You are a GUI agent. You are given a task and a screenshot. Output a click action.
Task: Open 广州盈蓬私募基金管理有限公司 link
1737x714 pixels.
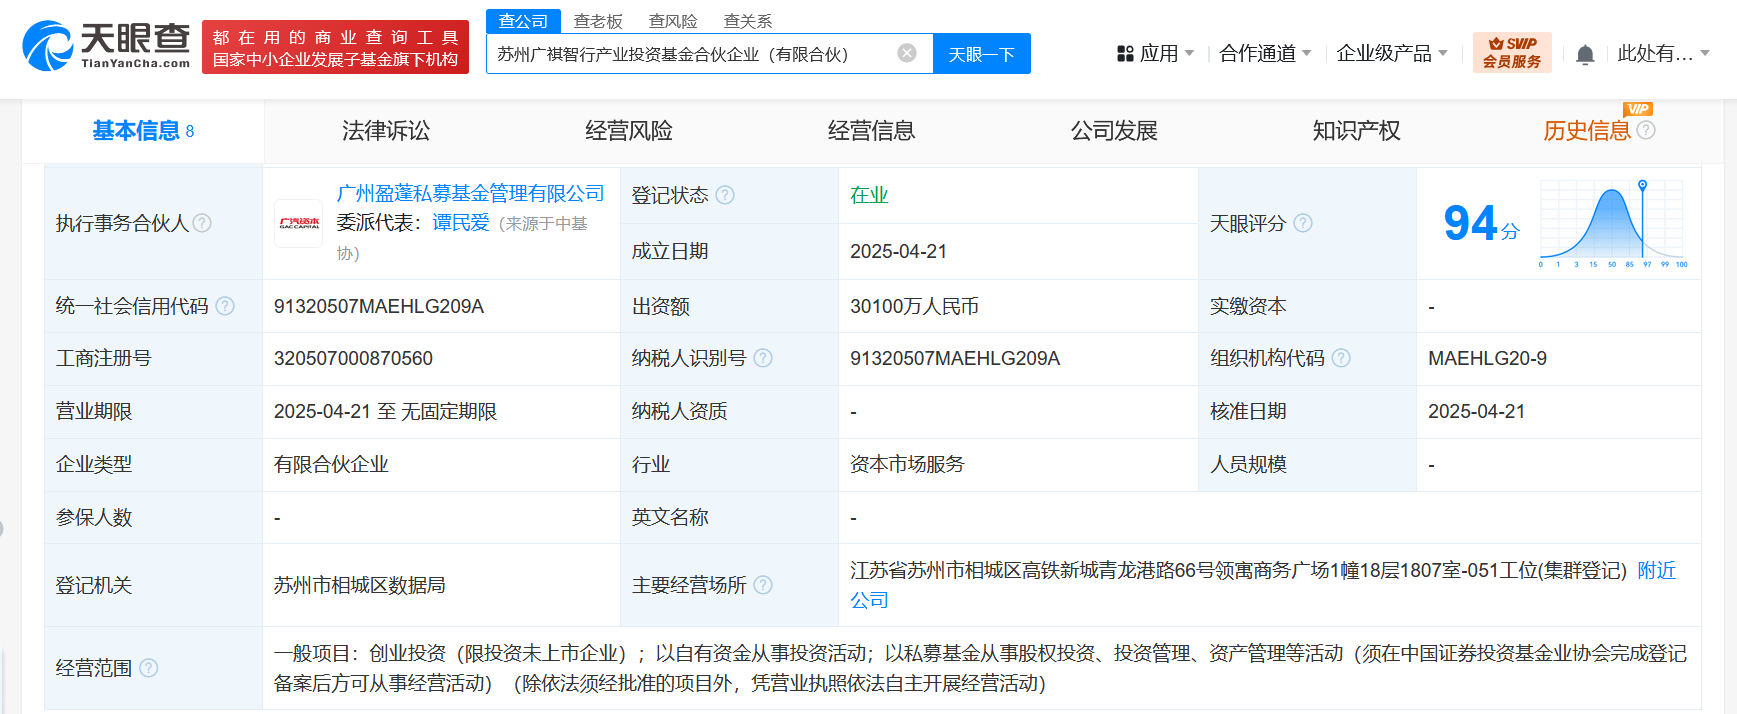(471, 193)
